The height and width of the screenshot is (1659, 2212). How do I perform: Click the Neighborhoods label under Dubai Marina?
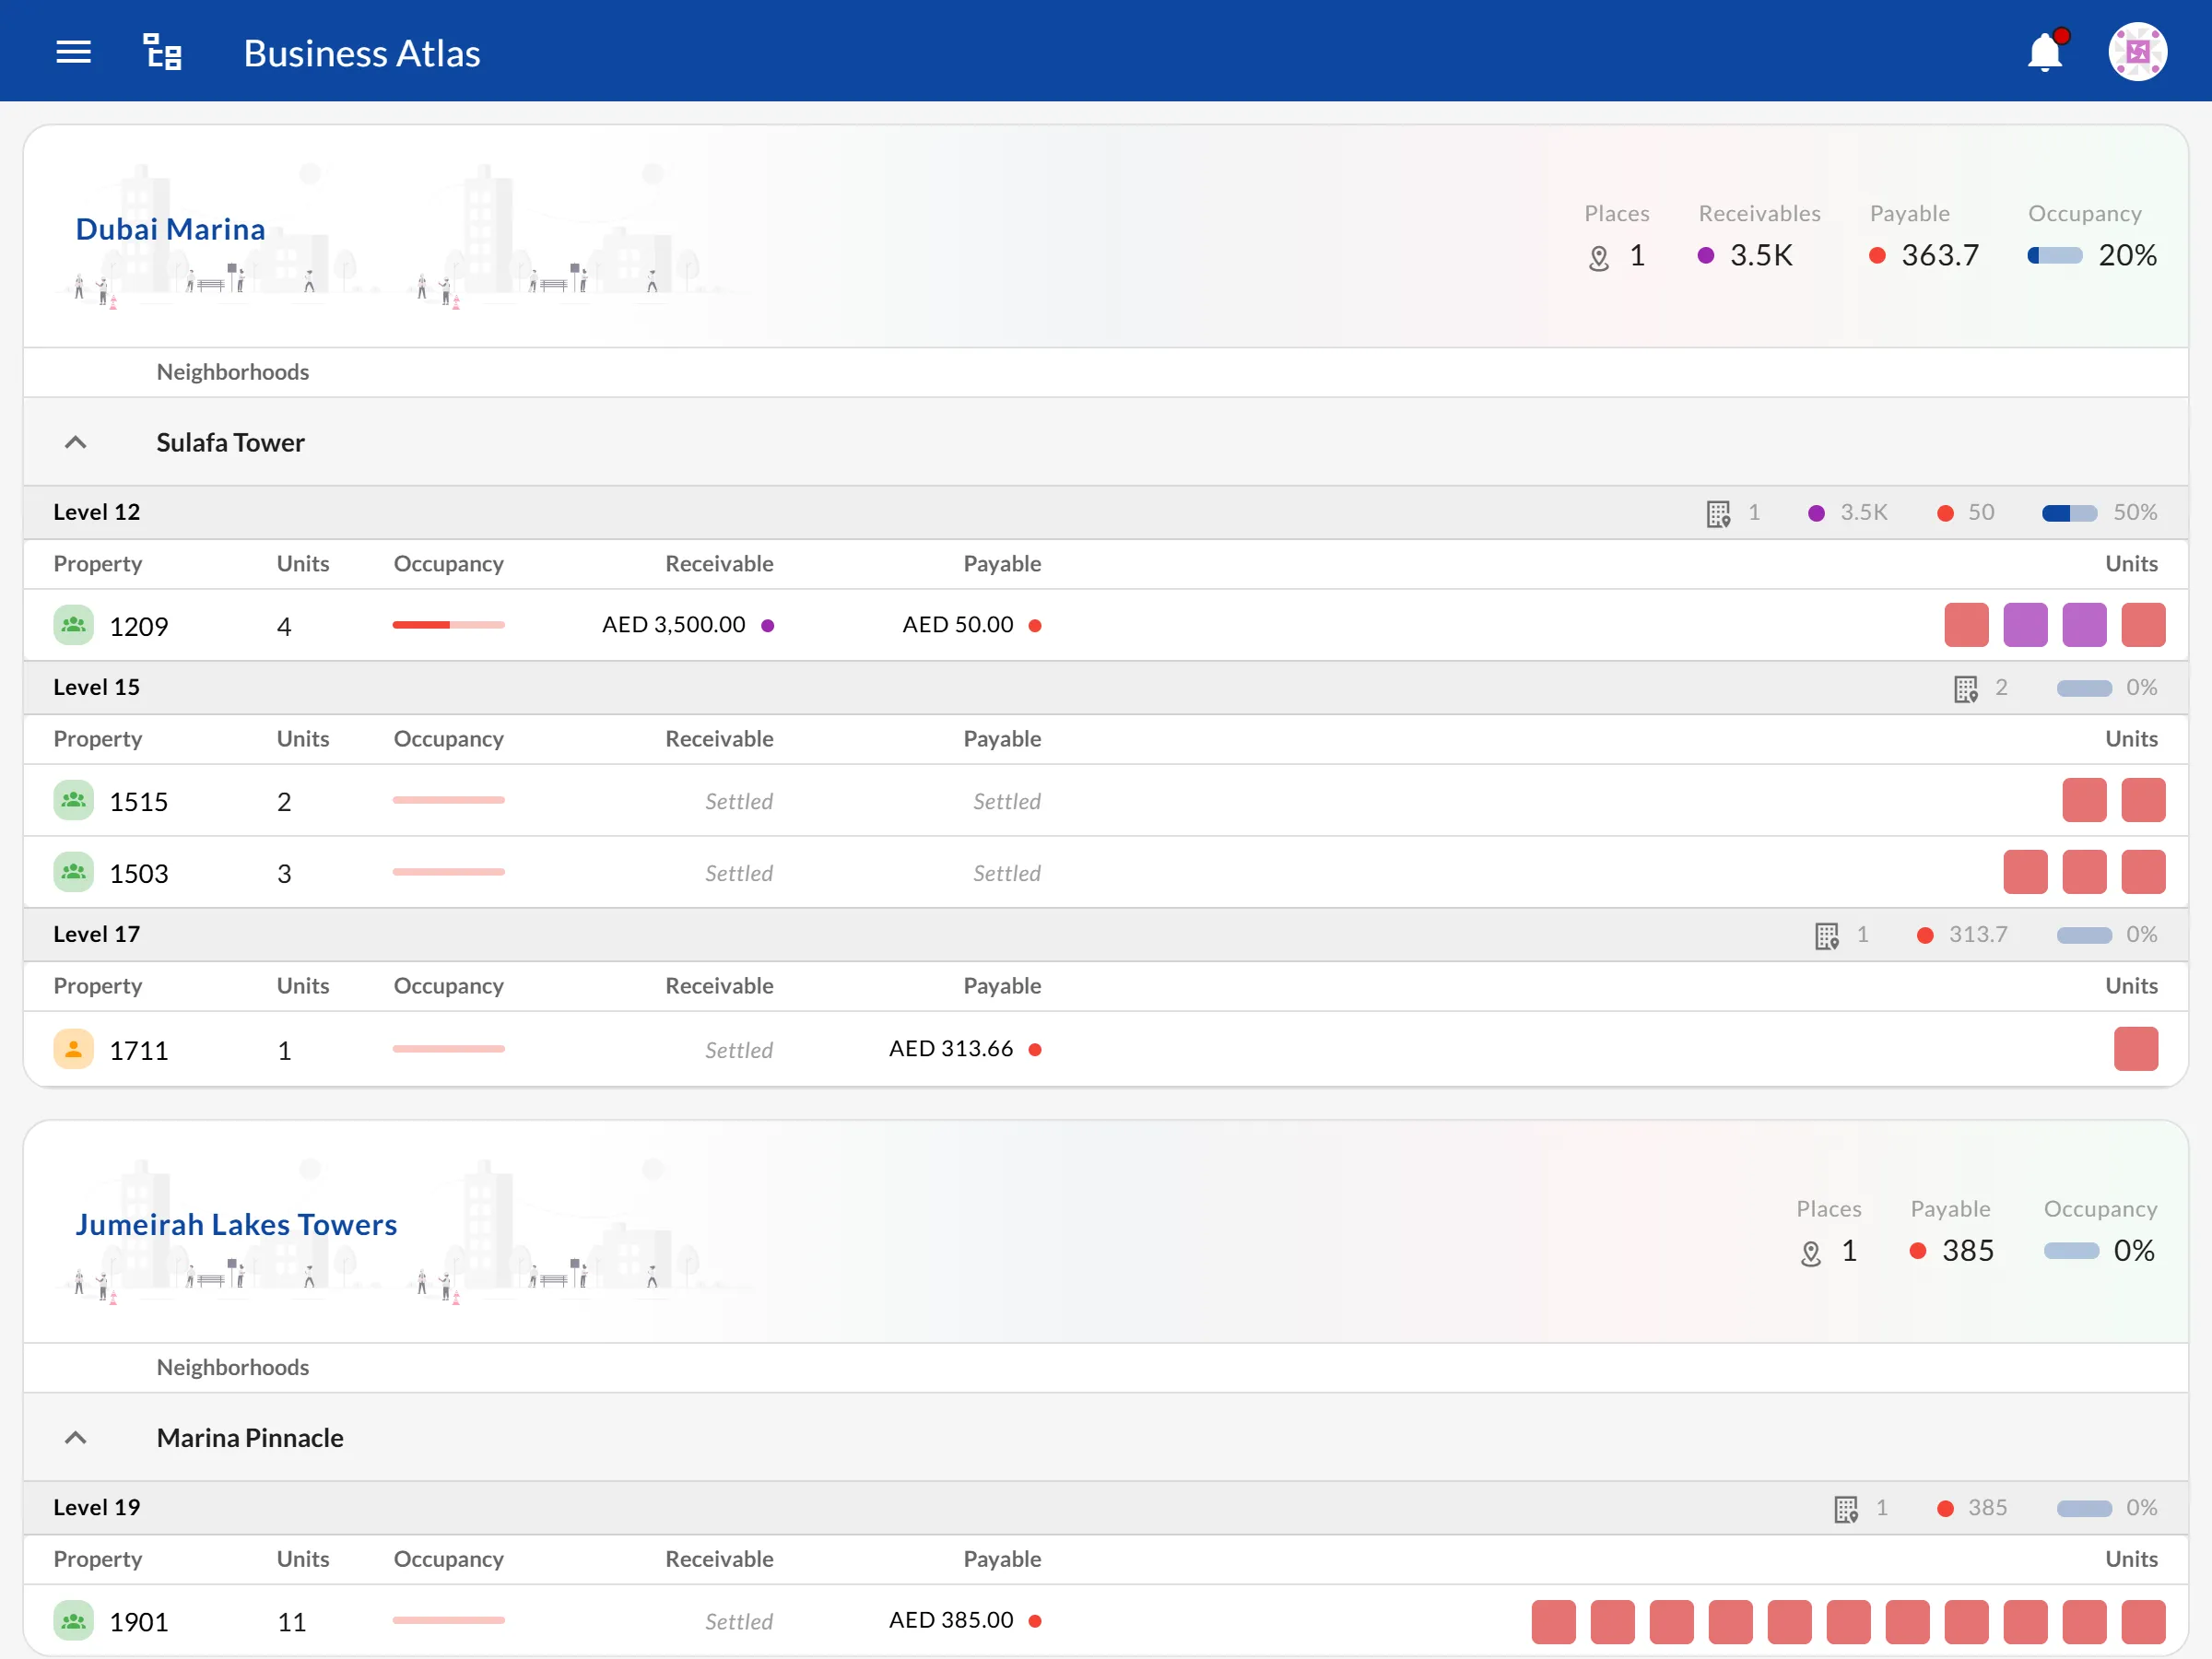pos(232,372)
